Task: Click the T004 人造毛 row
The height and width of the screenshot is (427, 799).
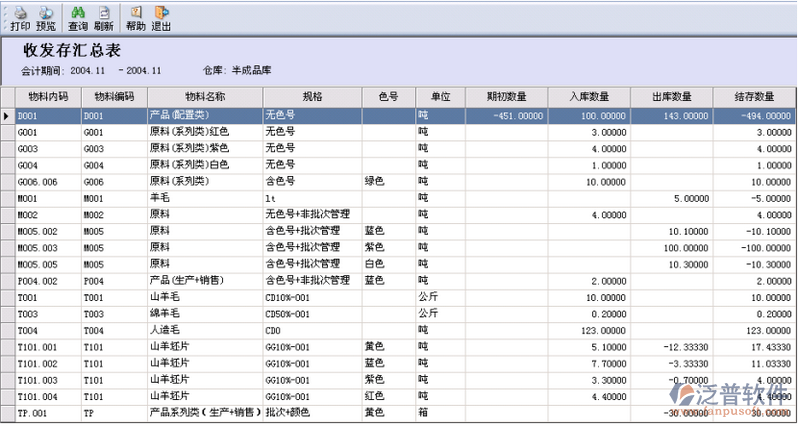Action: [x=205, y=329]
